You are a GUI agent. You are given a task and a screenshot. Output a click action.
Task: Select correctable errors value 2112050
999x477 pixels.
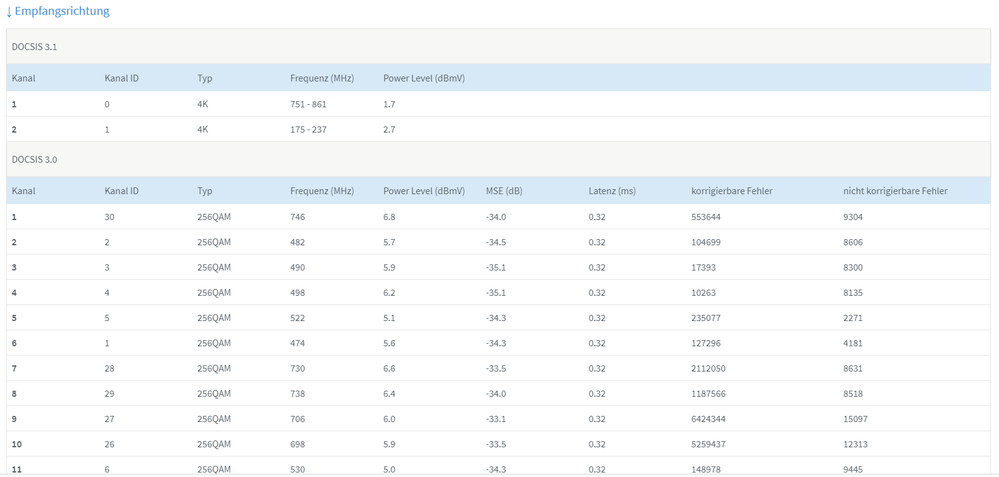(x=708, y=368)
